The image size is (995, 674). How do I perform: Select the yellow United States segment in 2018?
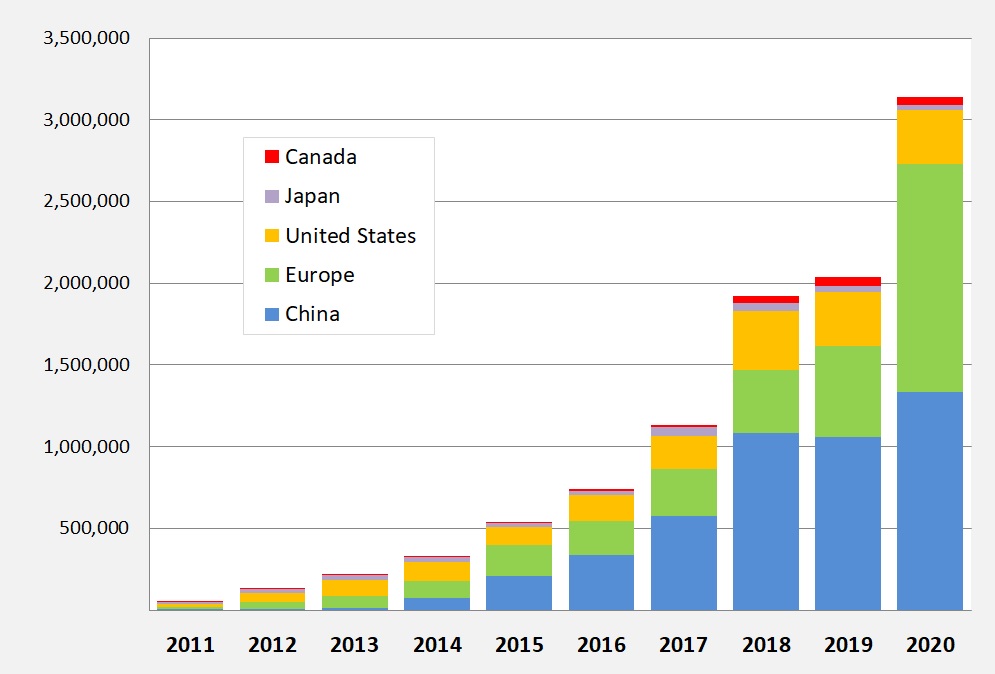(x=765, y=340)
